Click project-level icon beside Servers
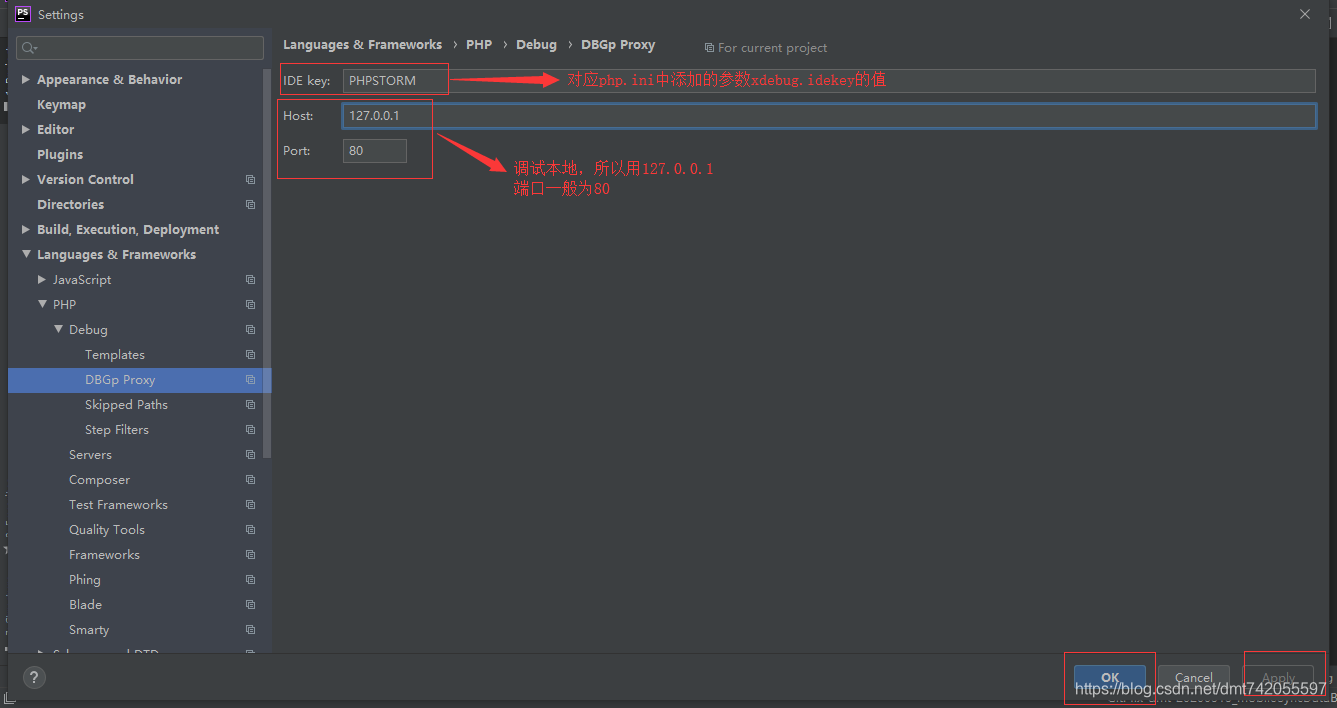Viewport: 1337px width, 708px height. click(x=250, y=455)
